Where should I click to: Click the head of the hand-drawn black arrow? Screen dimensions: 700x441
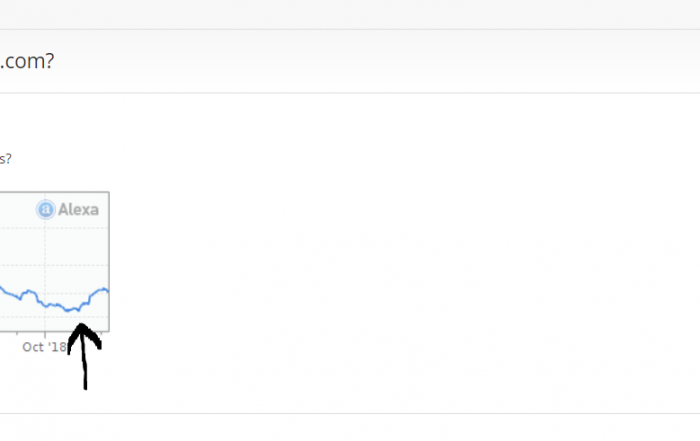[x=83, y=337]
